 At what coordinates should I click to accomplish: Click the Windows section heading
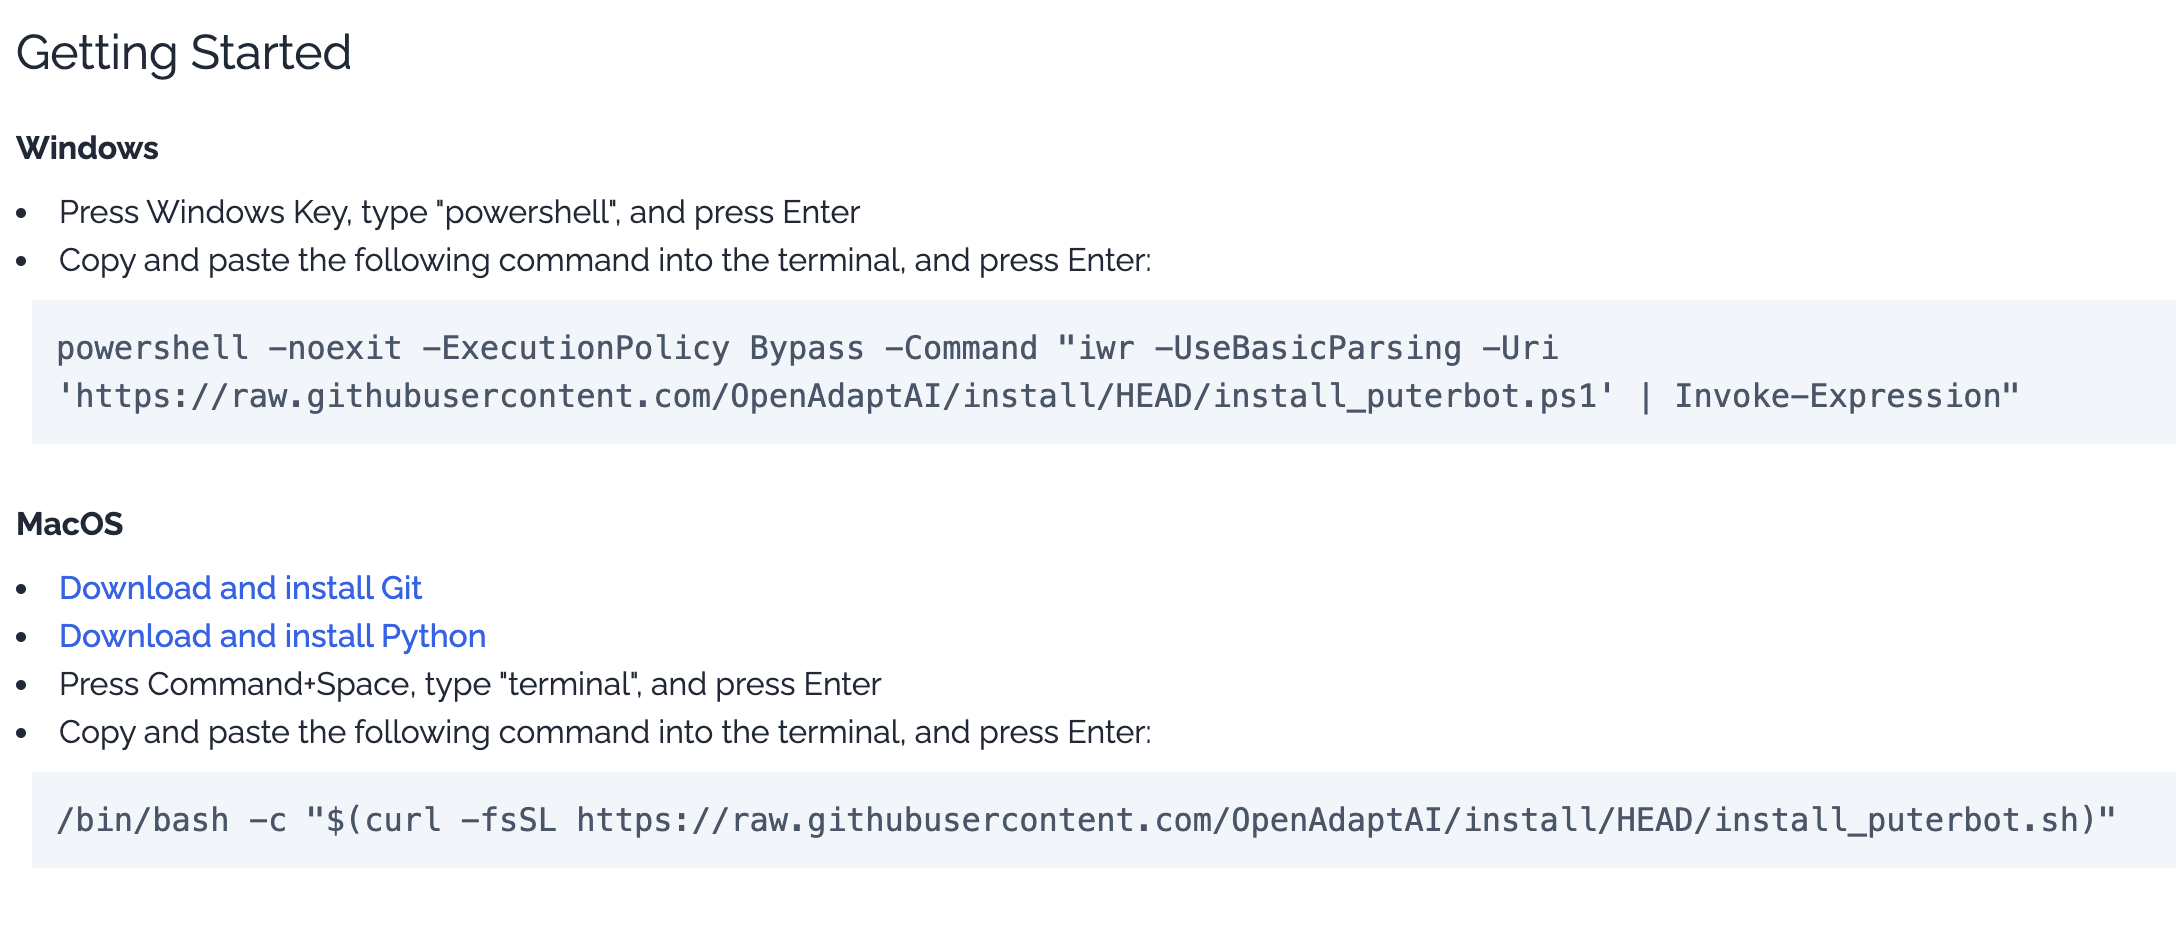coord(88,148)
